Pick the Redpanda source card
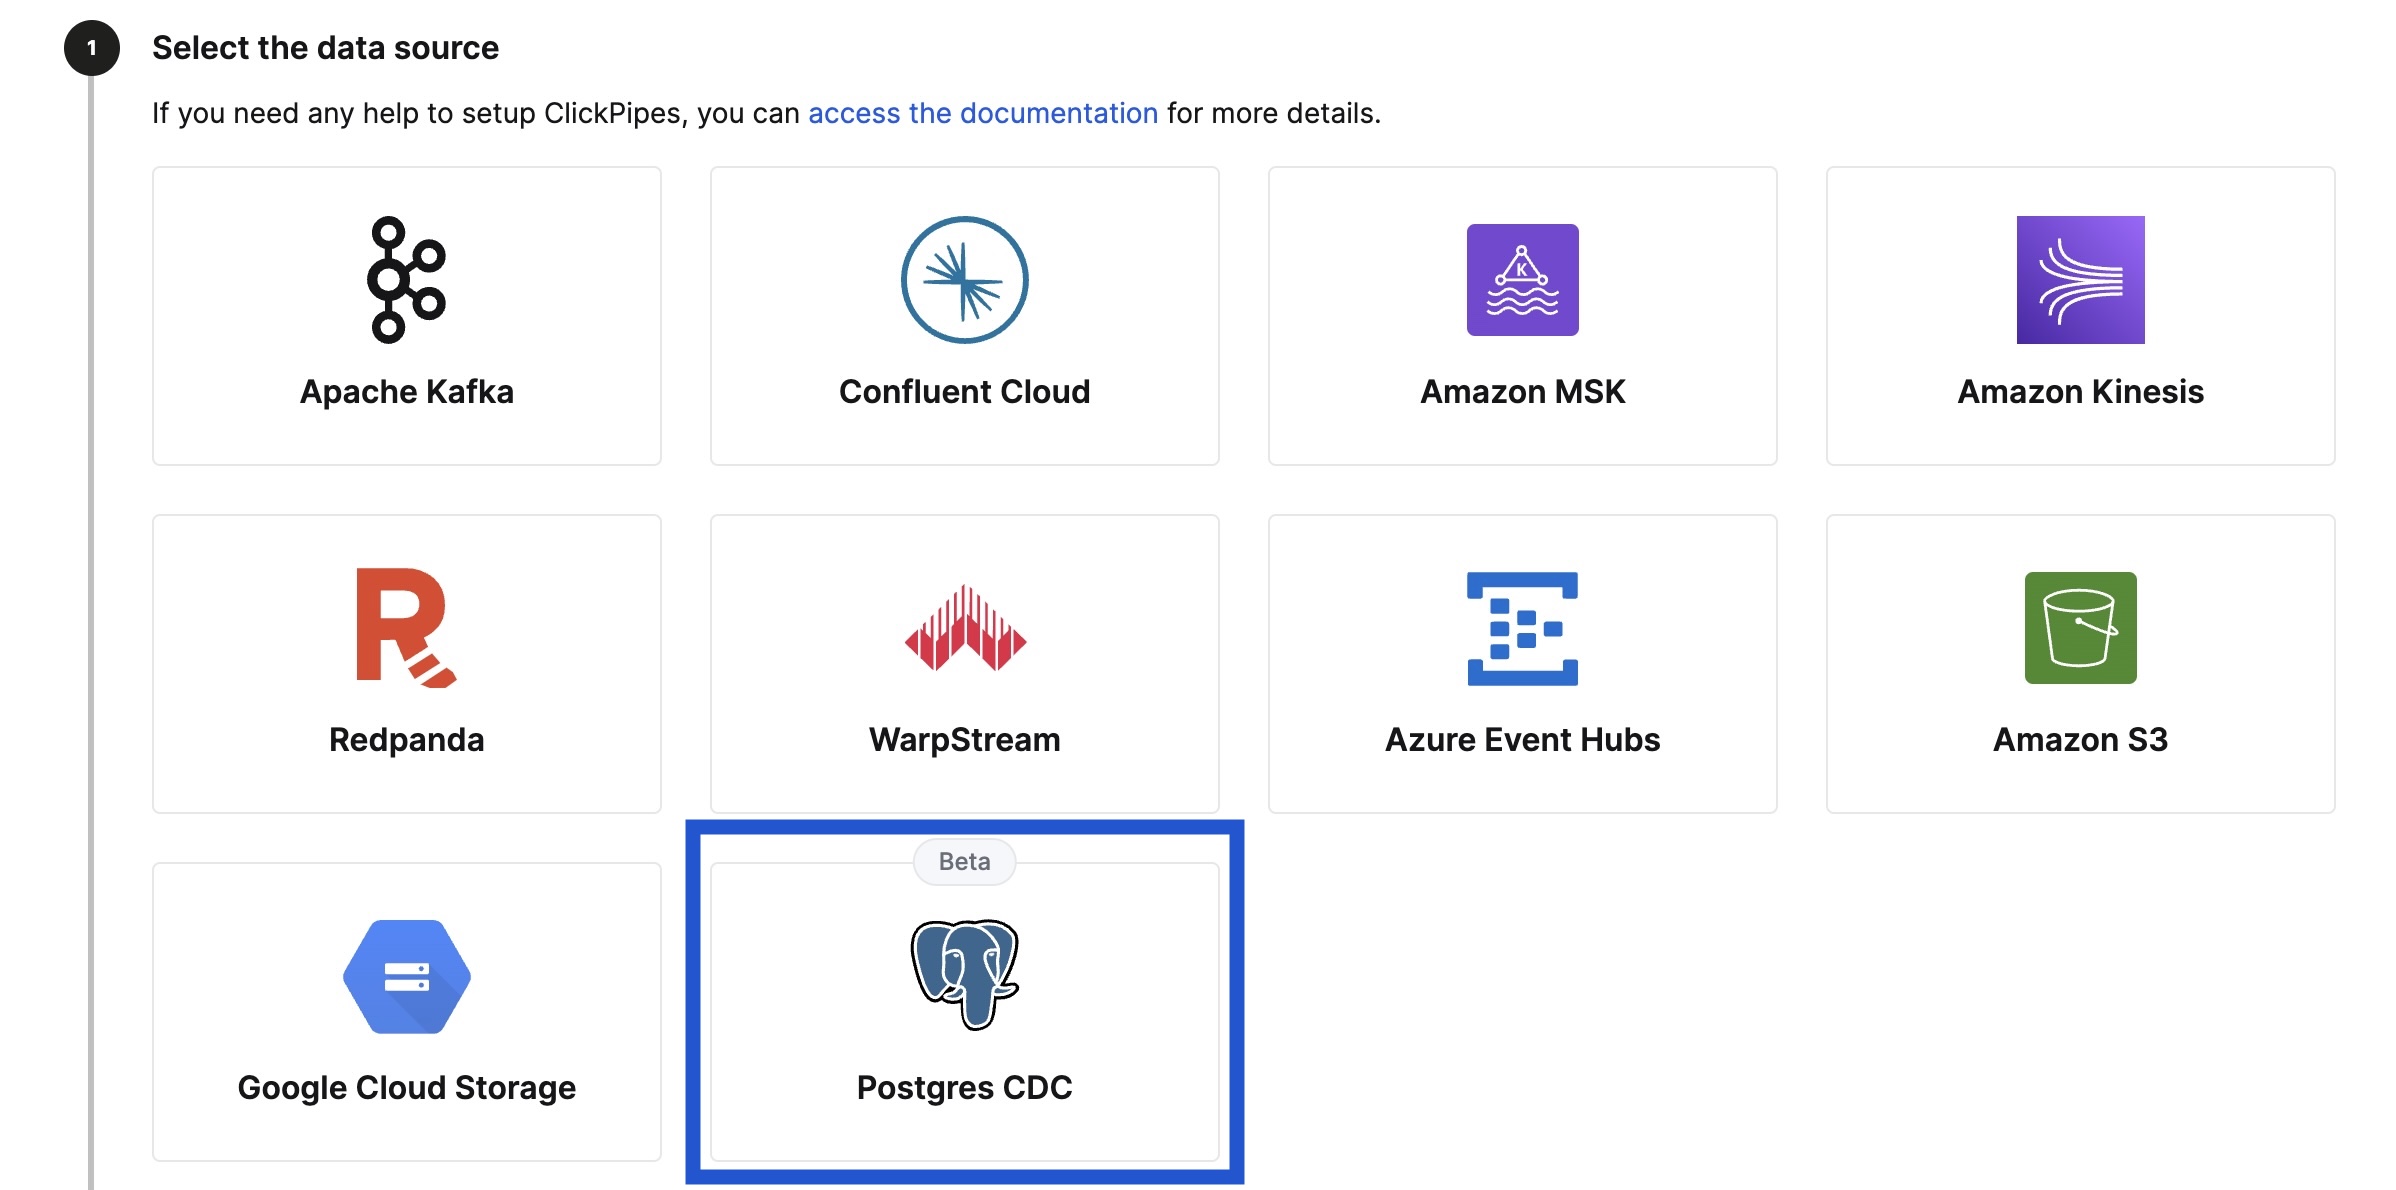The width and height of the screenshot is (2396, 1190). click(404, 663)
